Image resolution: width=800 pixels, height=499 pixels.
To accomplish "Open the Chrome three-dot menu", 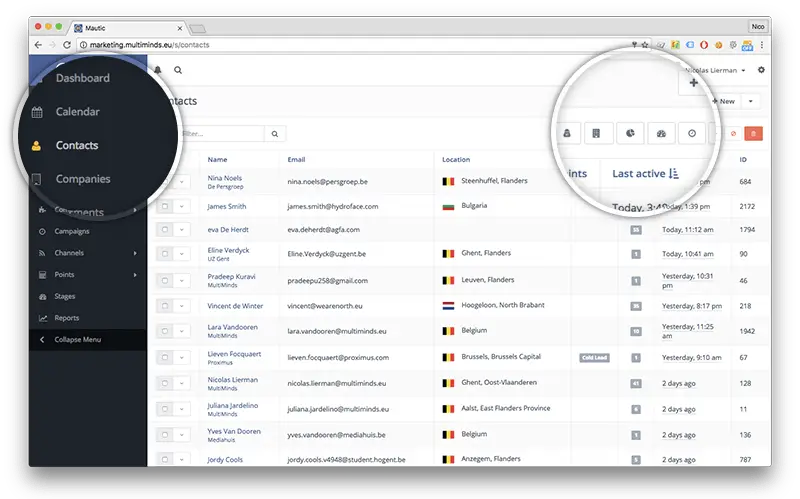I will coord(762,45).
